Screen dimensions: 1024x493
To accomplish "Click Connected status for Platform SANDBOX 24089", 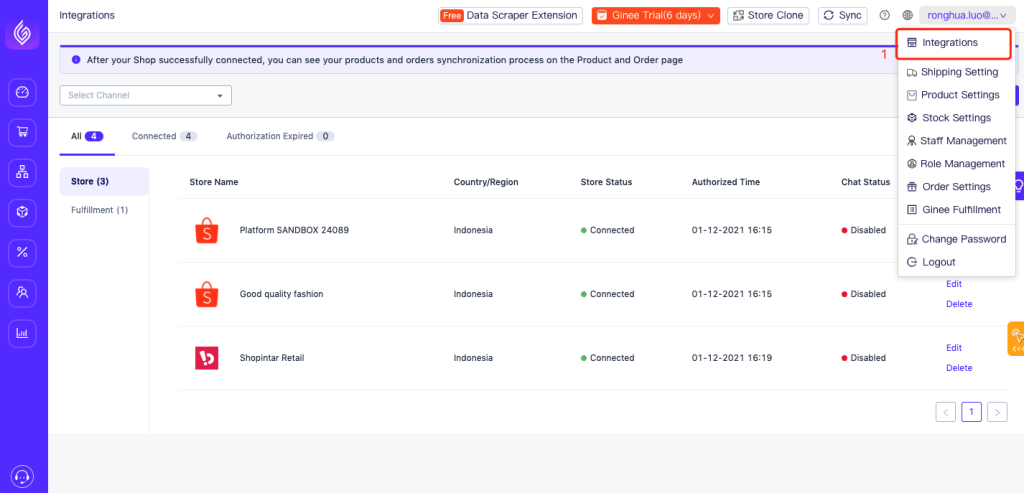I will (x=607, y=231).
